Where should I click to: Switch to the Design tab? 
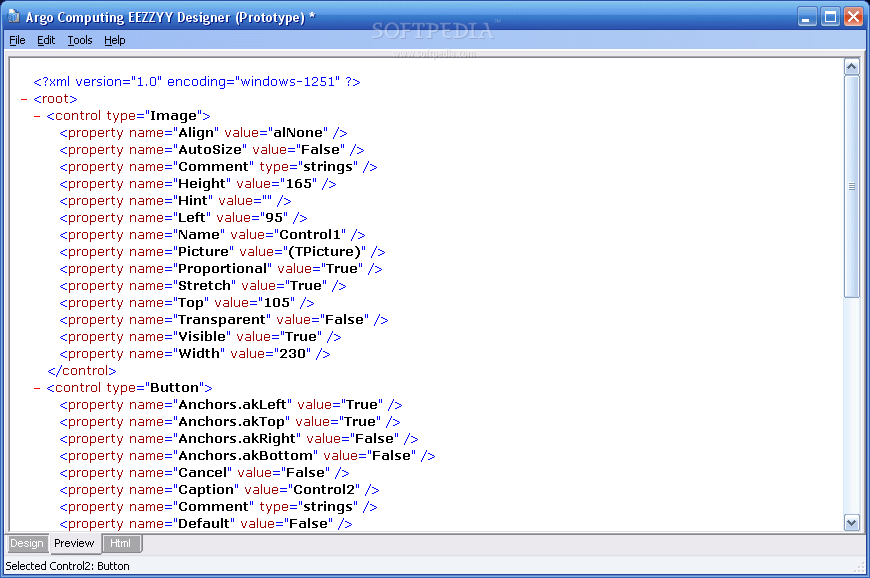coord(27,543)
